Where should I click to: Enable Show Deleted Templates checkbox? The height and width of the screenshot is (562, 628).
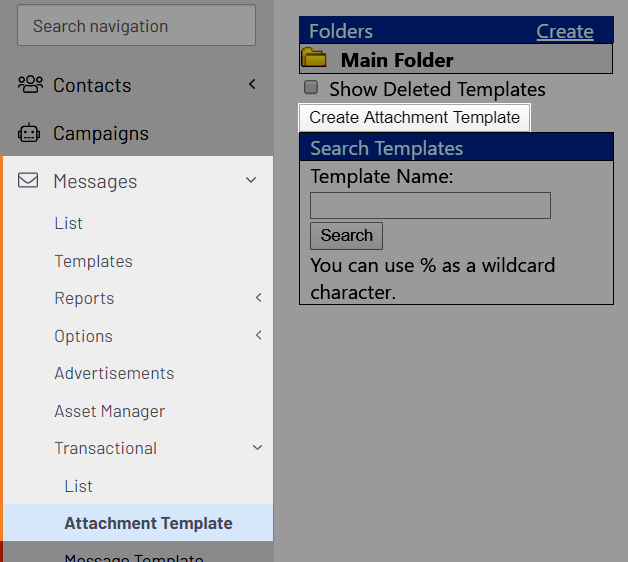311,87
